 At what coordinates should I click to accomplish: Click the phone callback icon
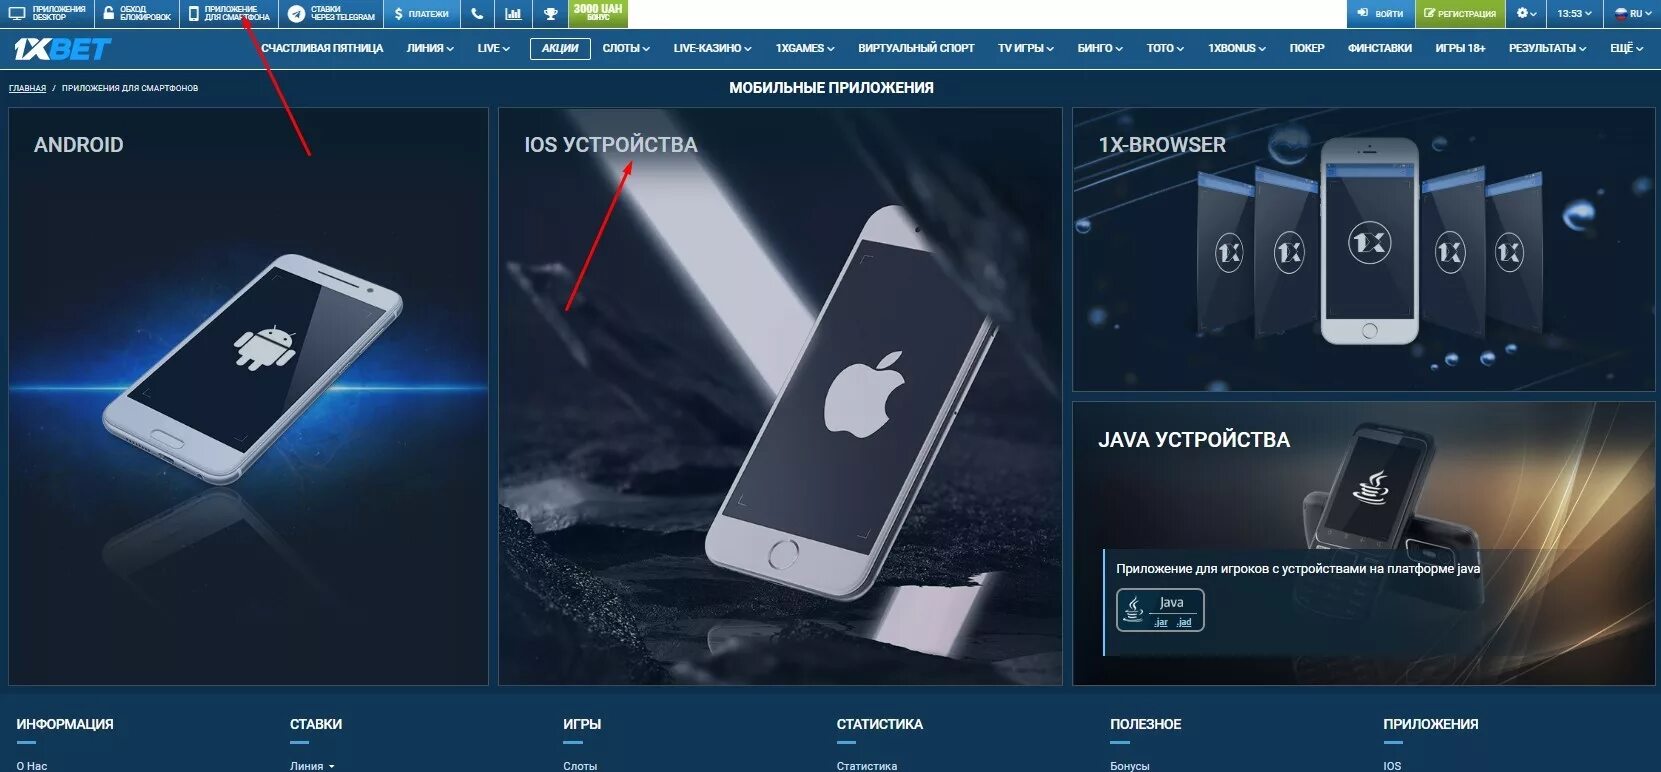click(x=477, y=14)
